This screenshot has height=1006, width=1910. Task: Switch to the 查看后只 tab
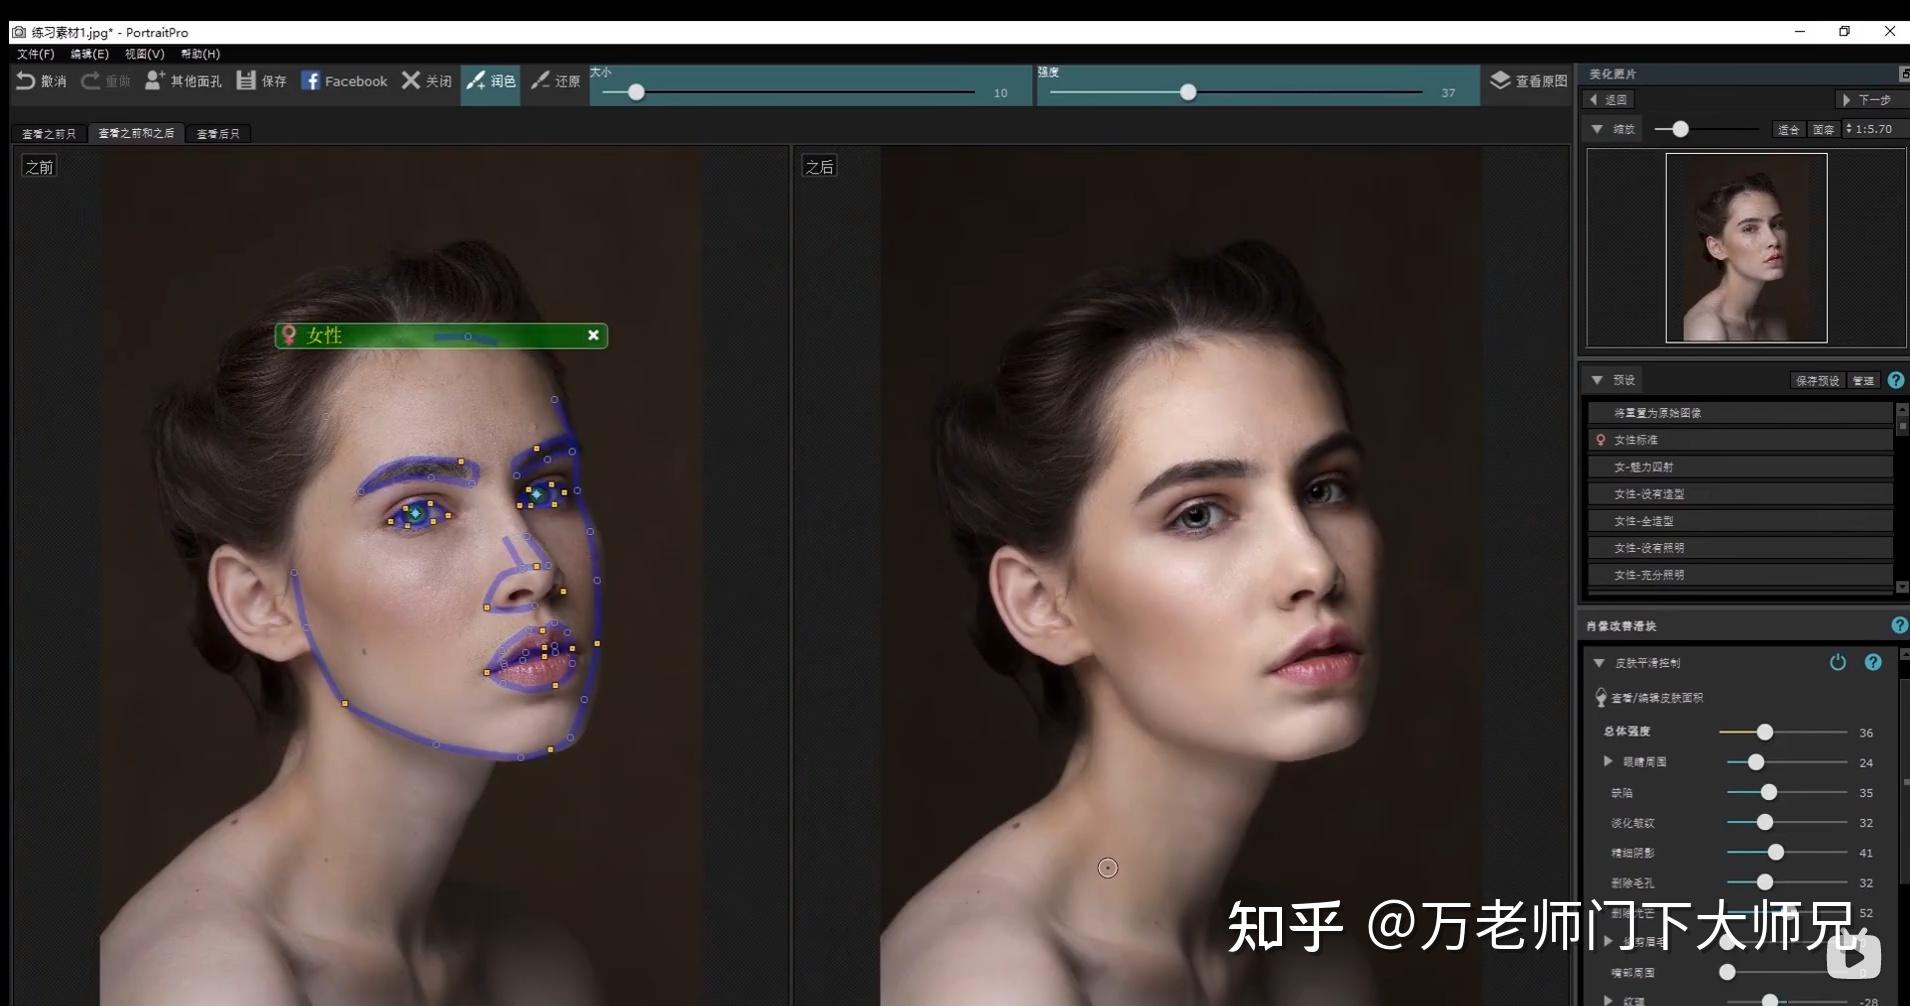click(218, 133)
